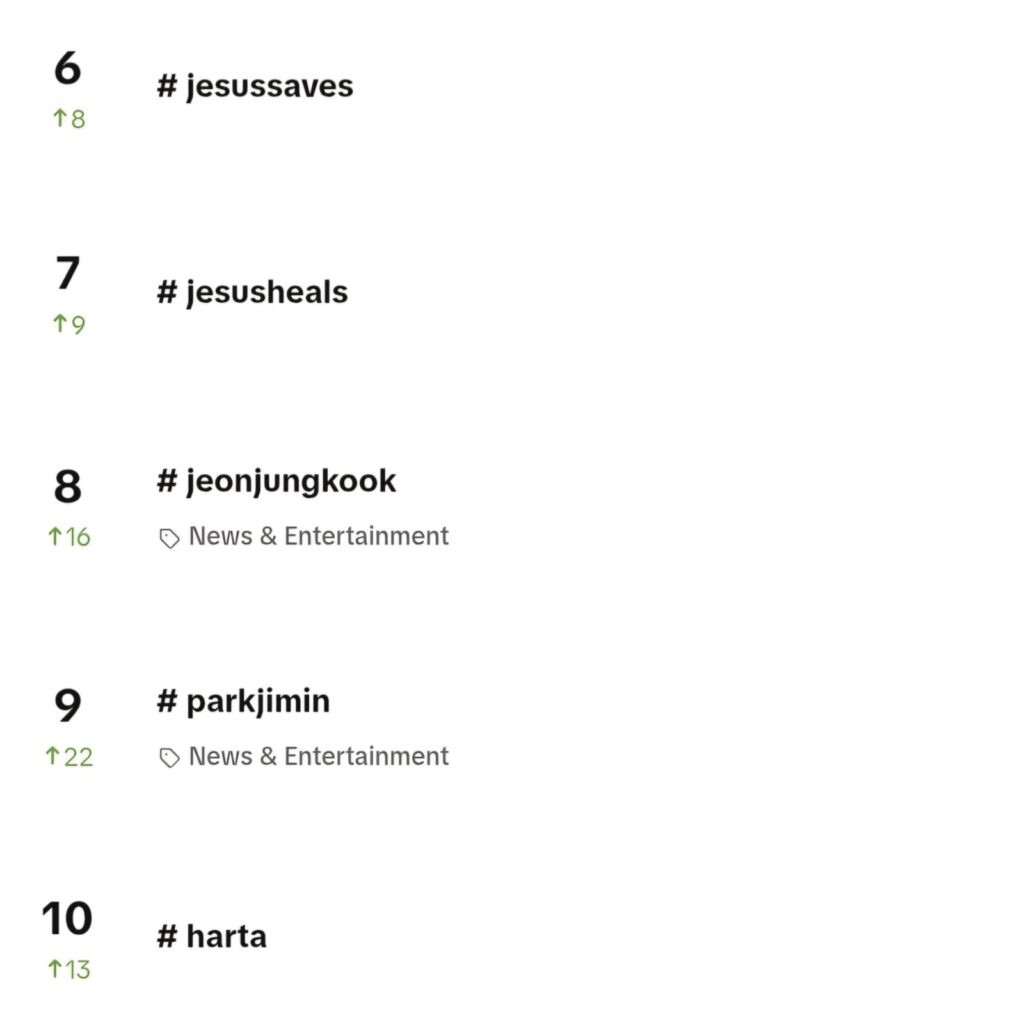Open the #jesusheals hashtag
1024x1020 pixels.
(252, 293)
